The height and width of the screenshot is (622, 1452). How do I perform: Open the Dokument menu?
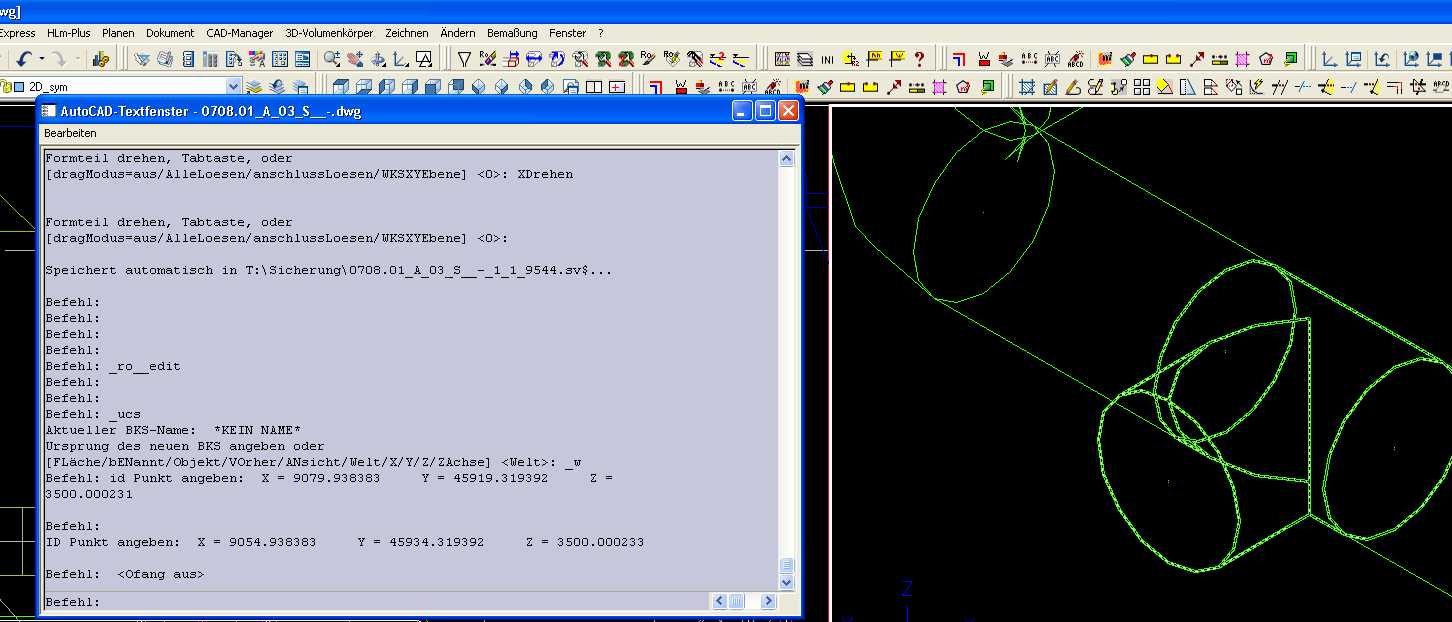pyautogui.click(x=170, y=33)
